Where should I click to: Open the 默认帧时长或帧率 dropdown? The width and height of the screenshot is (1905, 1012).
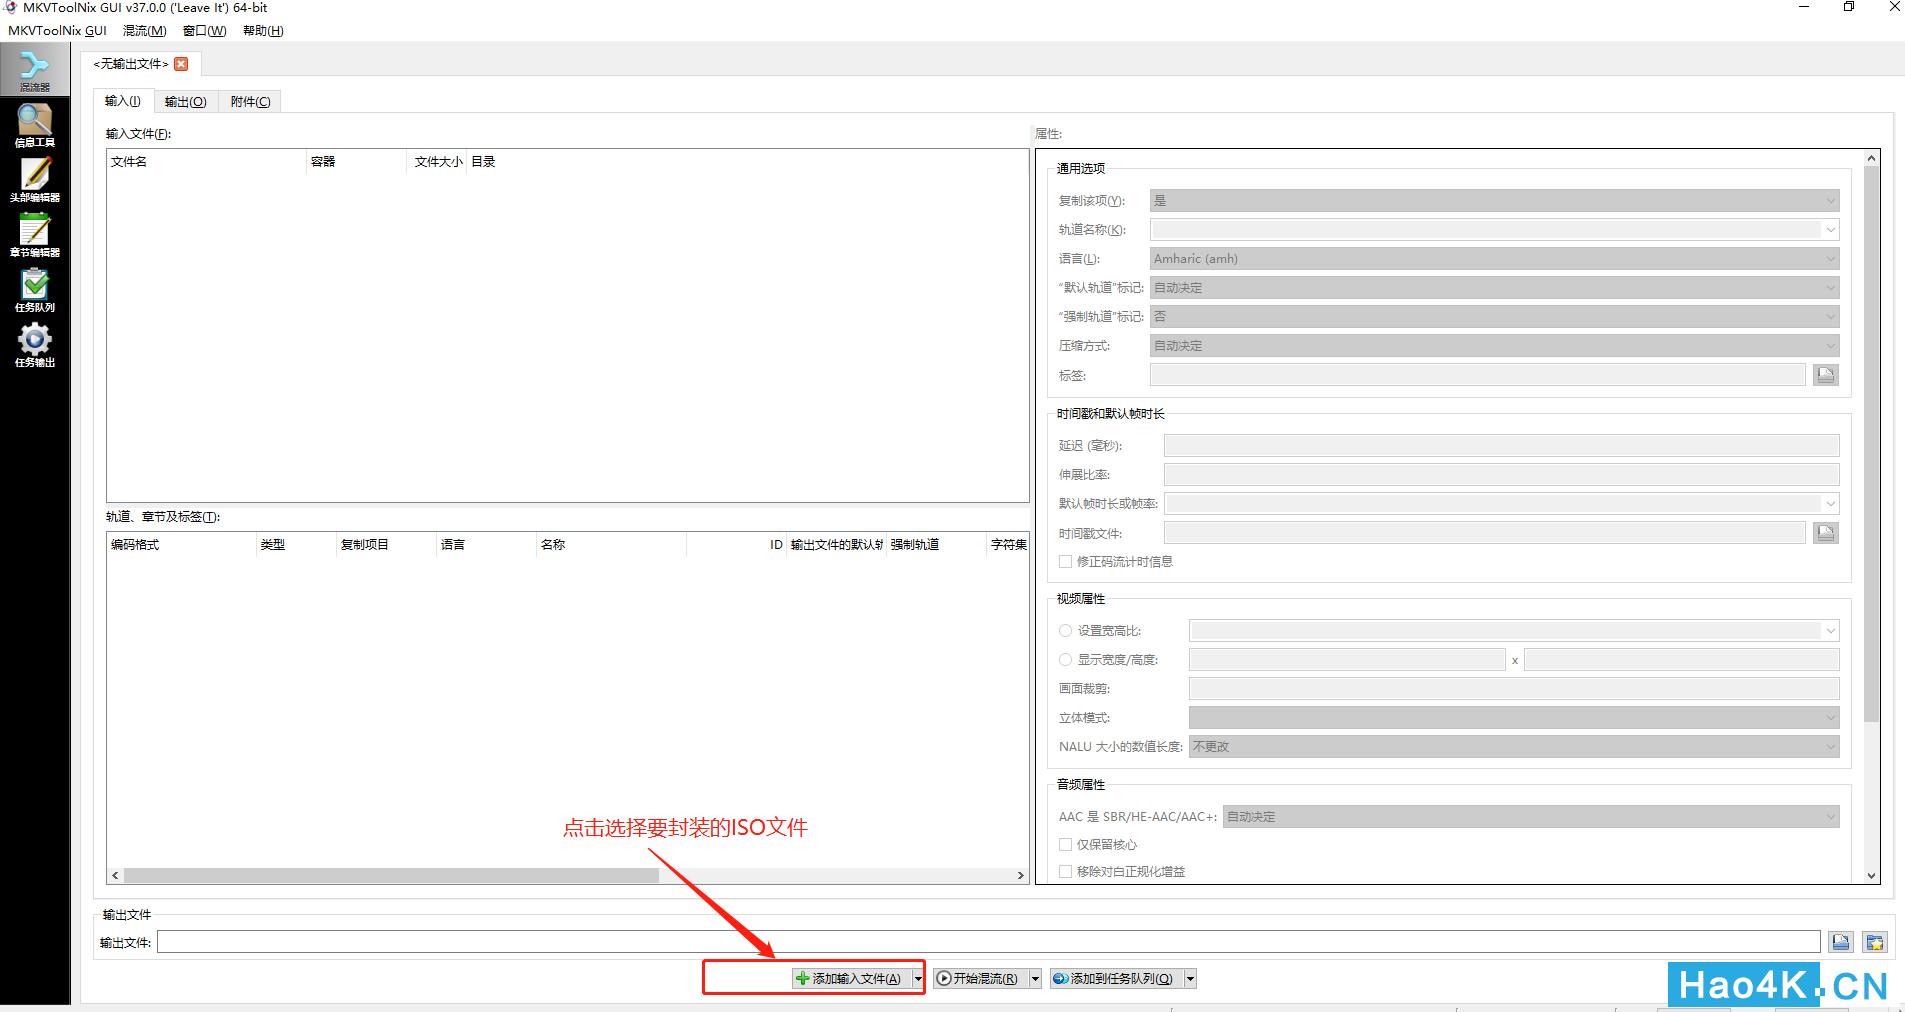tap(1501, 504)
